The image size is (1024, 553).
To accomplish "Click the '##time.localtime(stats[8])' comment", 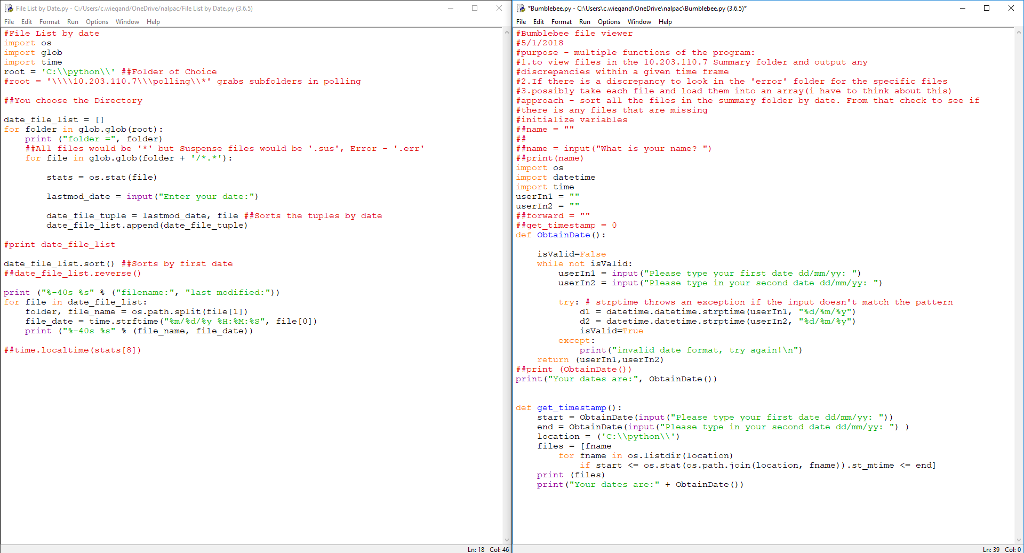I will pyautogui.click(x=72, y=350).
